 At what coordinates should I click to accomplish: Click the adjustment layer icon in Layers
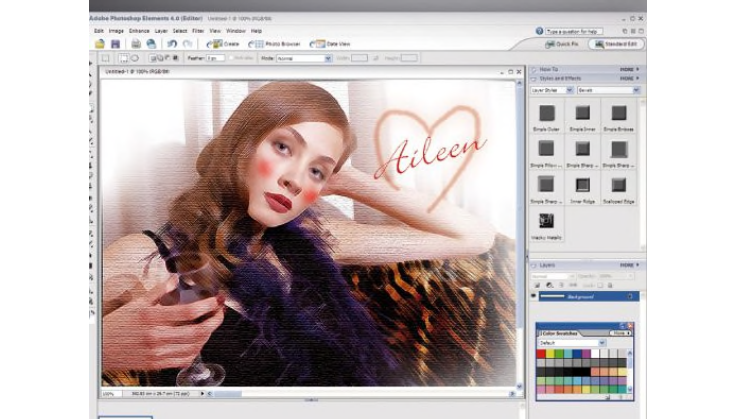click(x=550, y=285)
